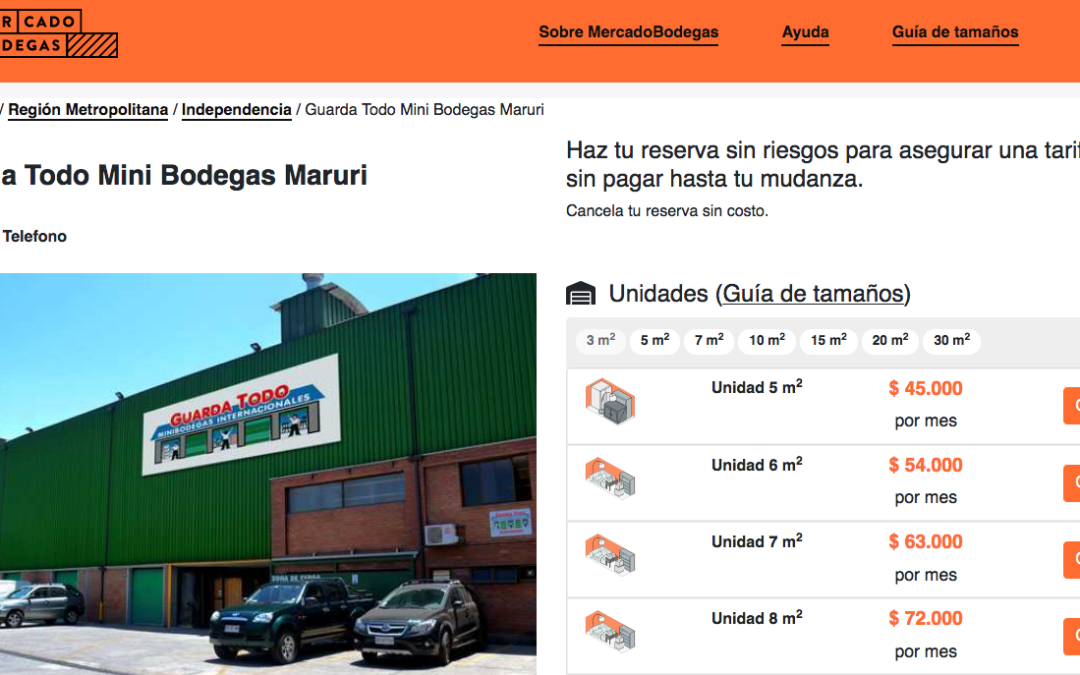The image size is (1080, 675).
Task: Open Guía de tamaños in header
Action: 955,32
